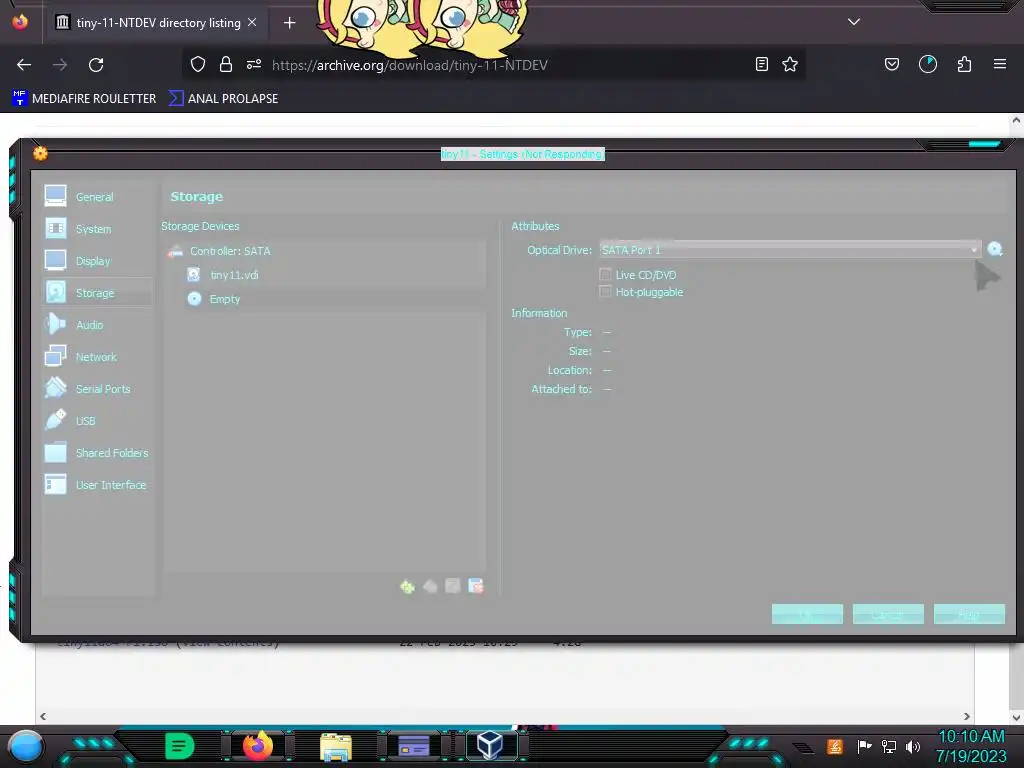Enable the Live CD/DVD checkbox
This screenshot has height=768, width=1024.
(x=605, y=274)
